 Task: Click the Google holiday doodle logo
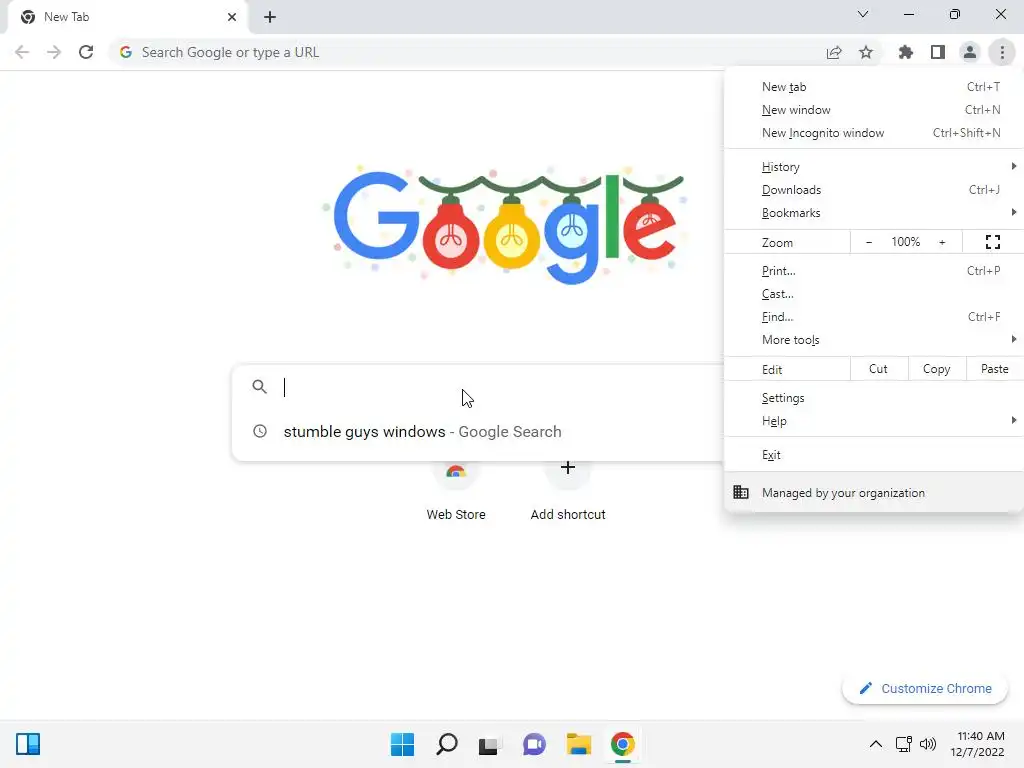[x=505, y=225]
